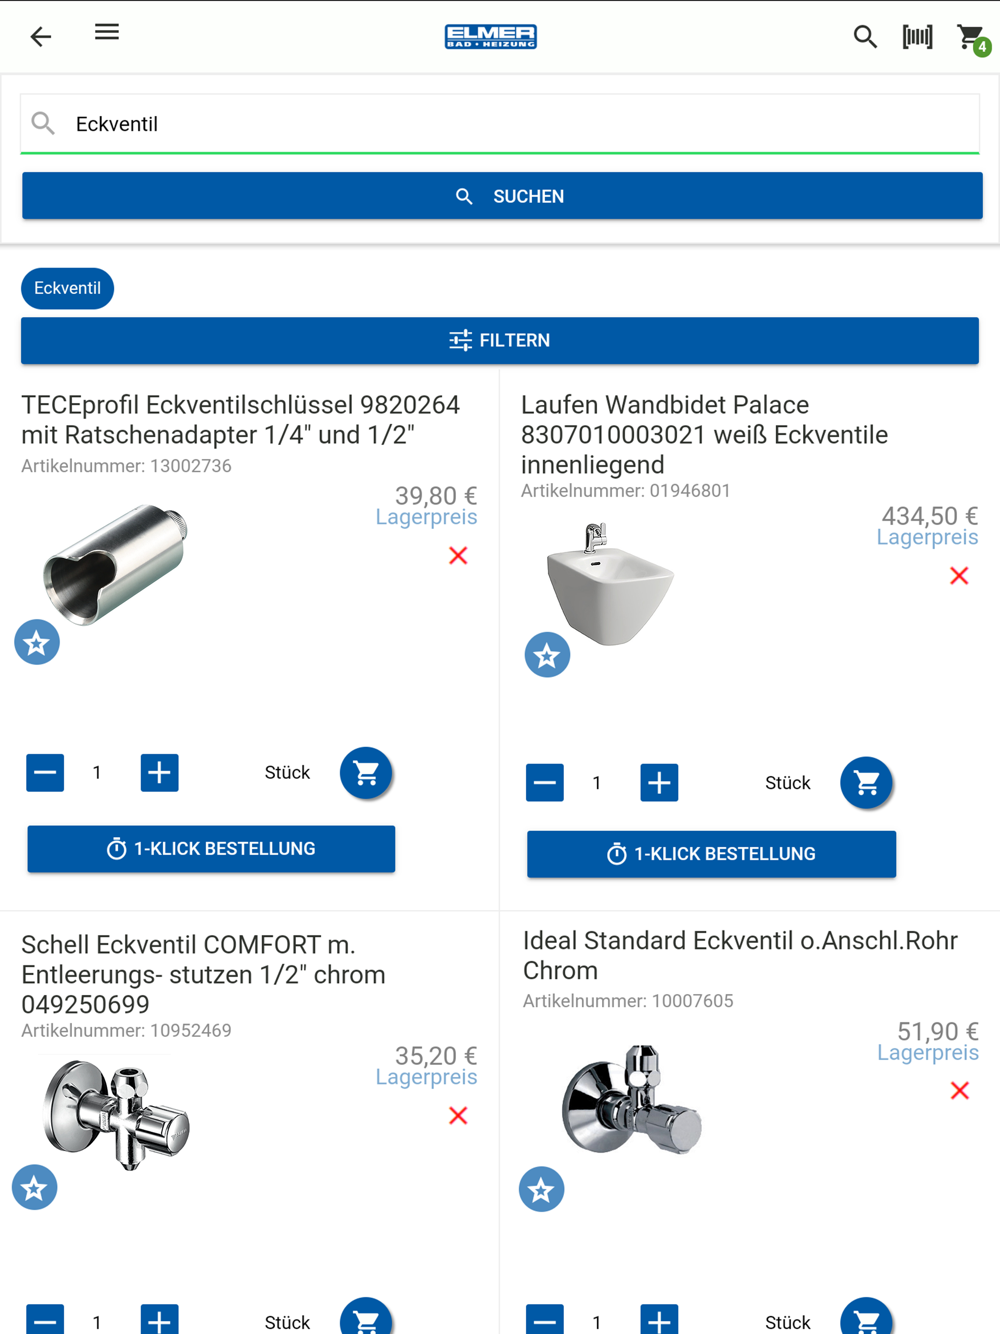The height and width of the screenshot is (1334, 1000).
Task: Open Ideal Standard Eckventil product image
Action: [631, 1100]
